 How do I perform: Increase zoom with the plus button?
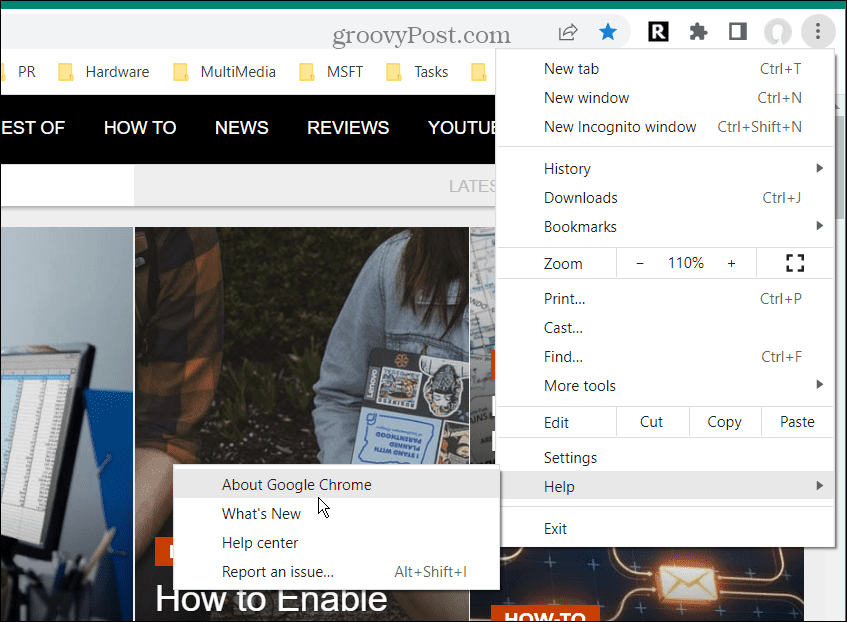(731, 263)
